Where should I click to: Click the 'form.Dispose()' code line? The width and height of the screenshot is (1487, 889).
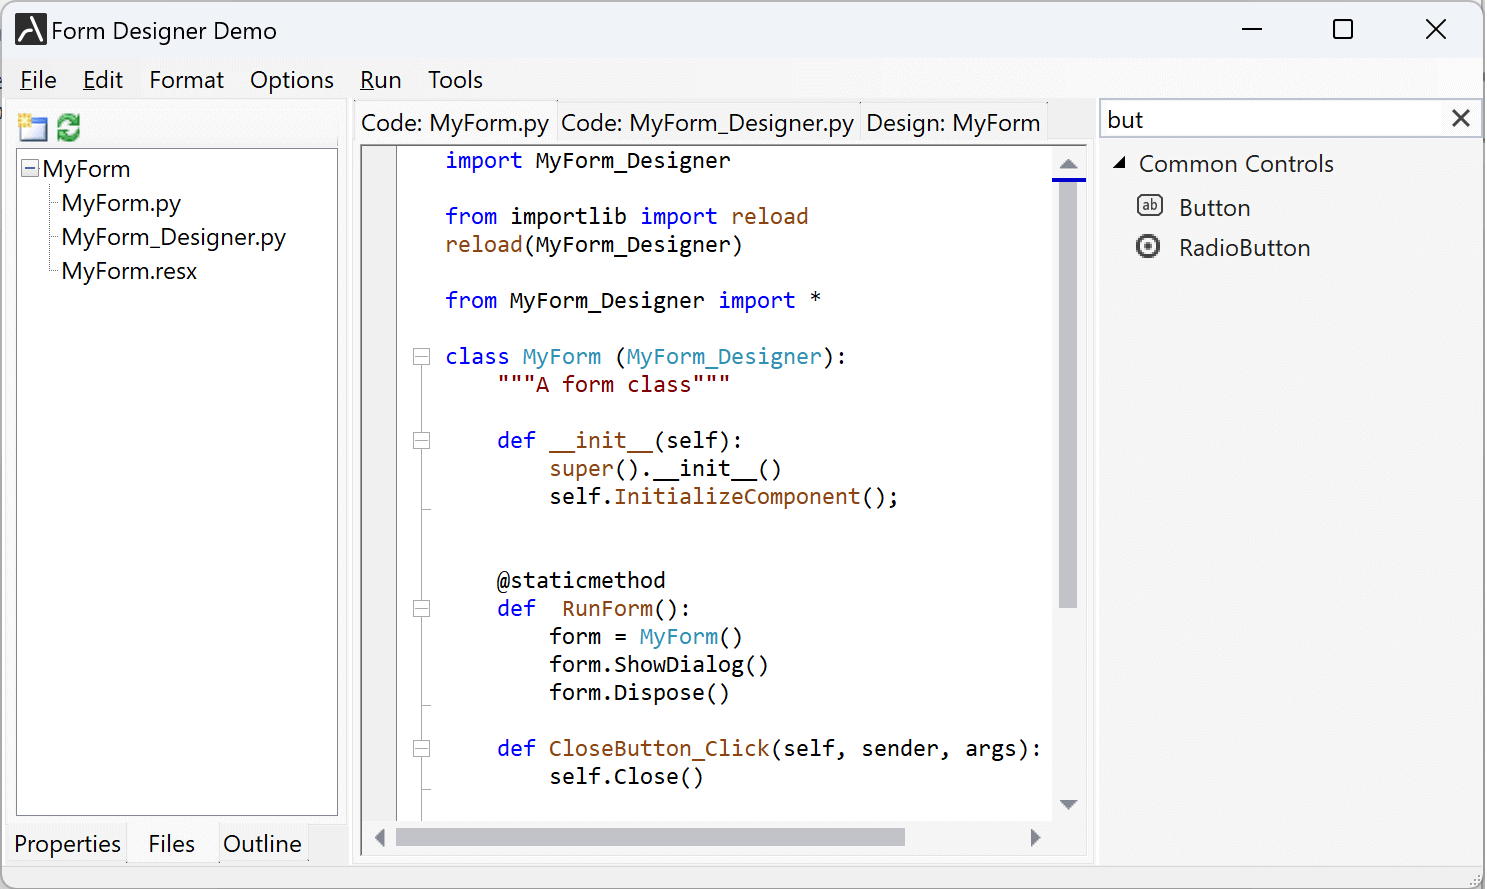[x=639, y=692]
